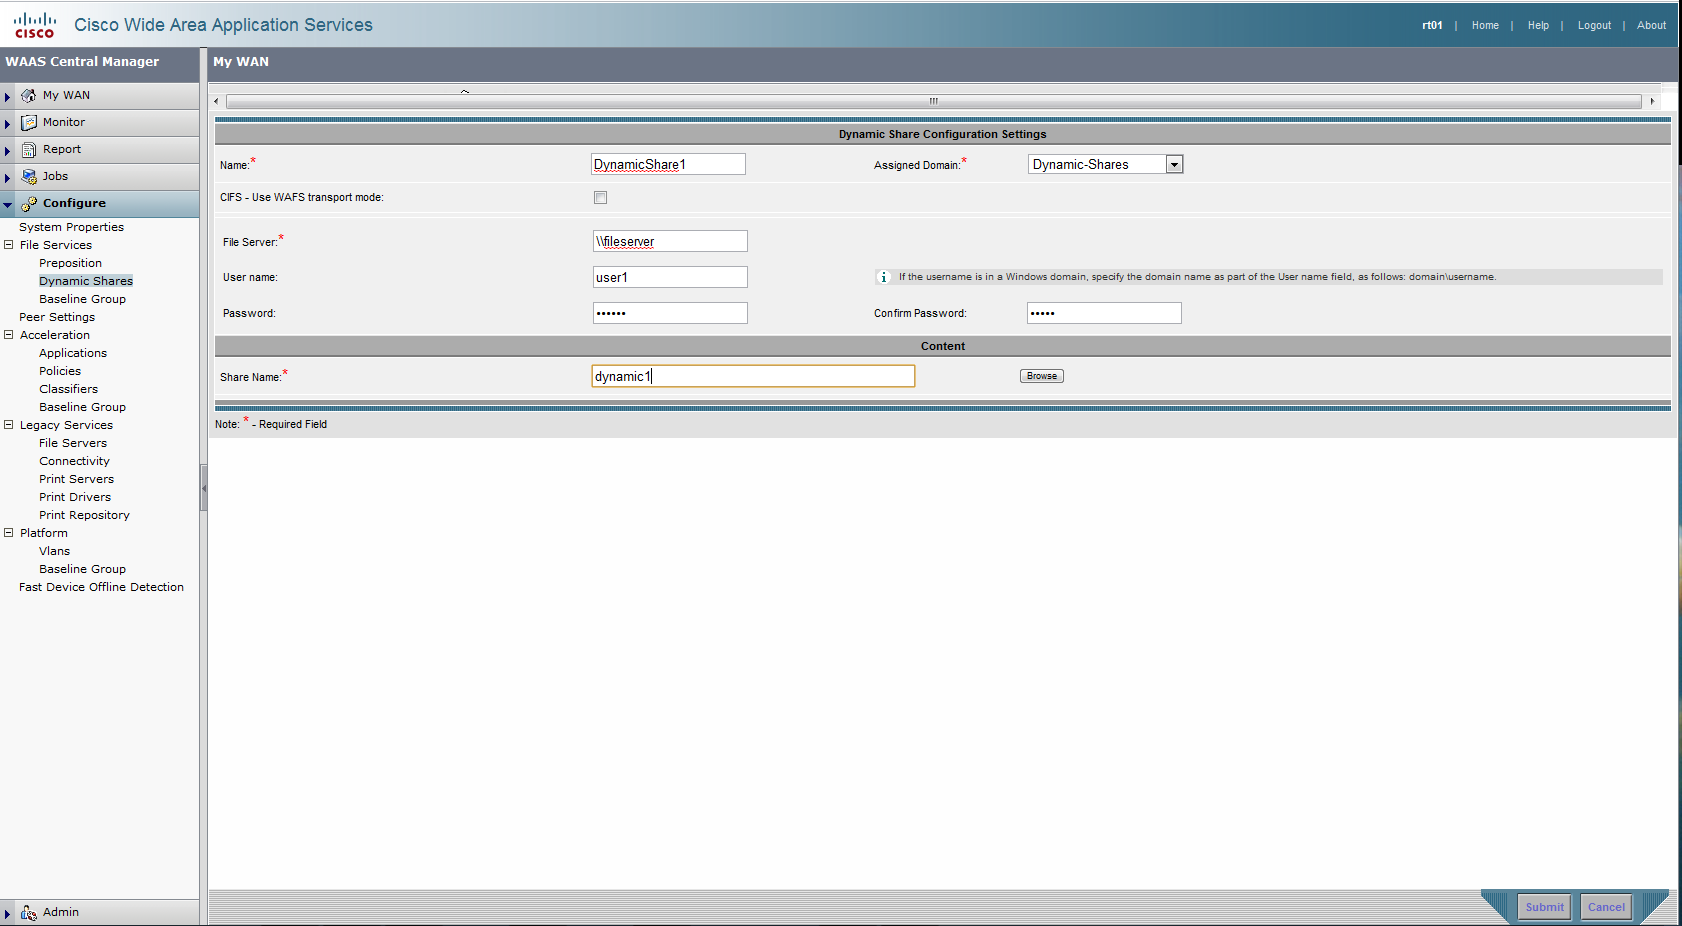
Task: Open the Assigned Domain dropdown
Action: [x=1174, y=165]
